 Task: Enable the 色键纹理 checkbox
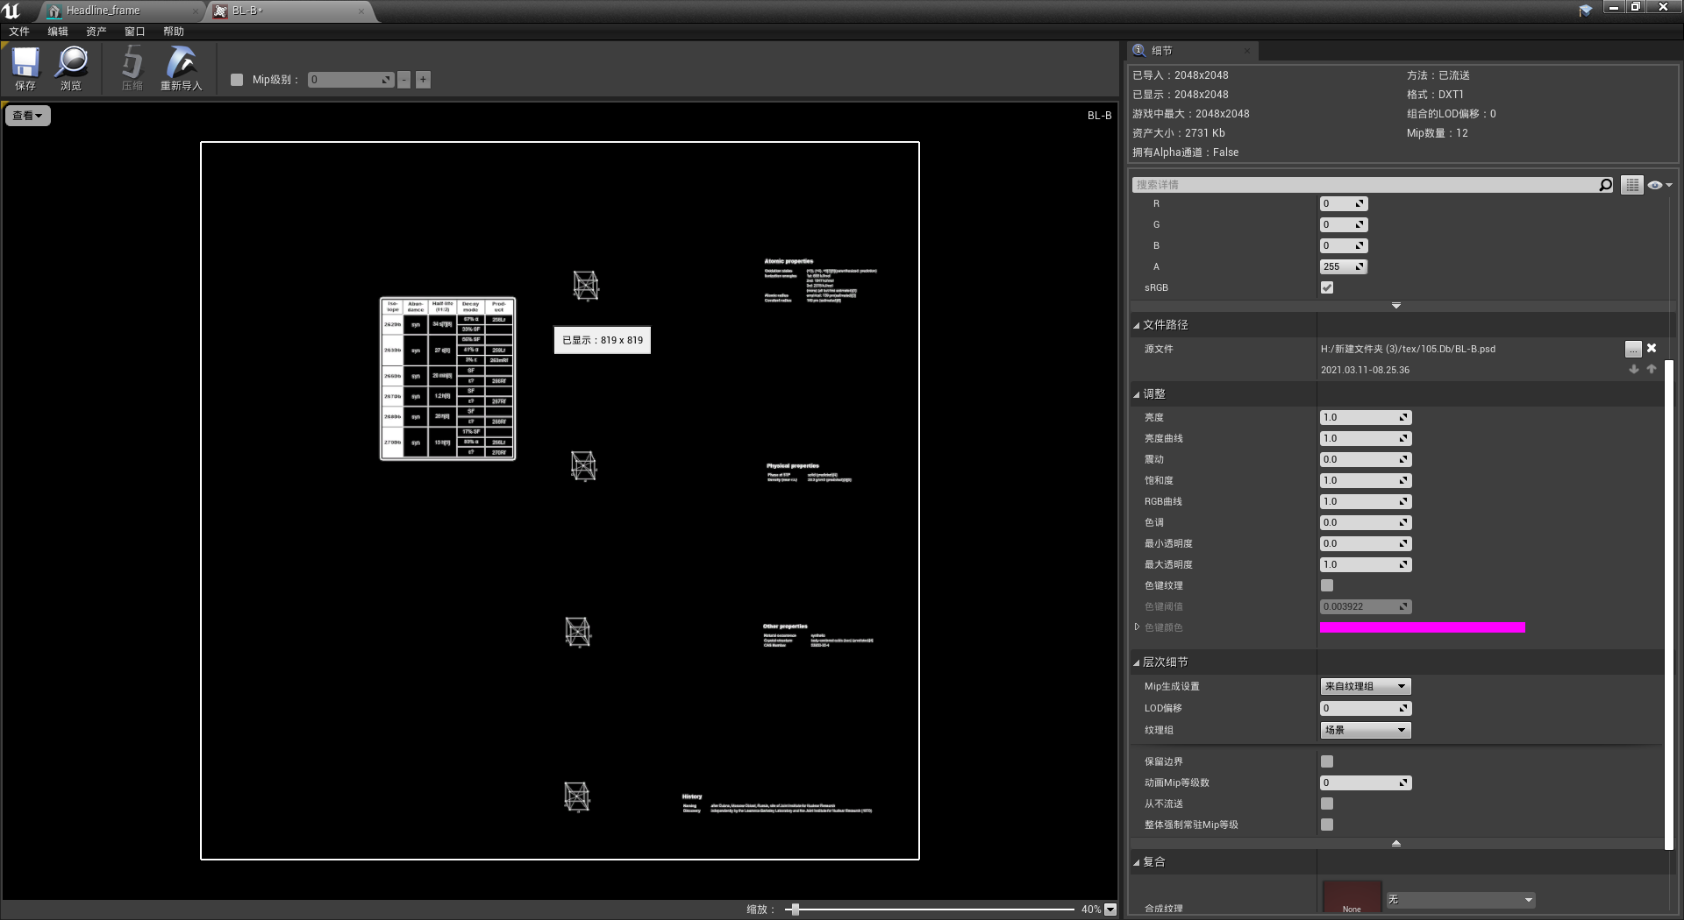click(x=1327, y=586)
